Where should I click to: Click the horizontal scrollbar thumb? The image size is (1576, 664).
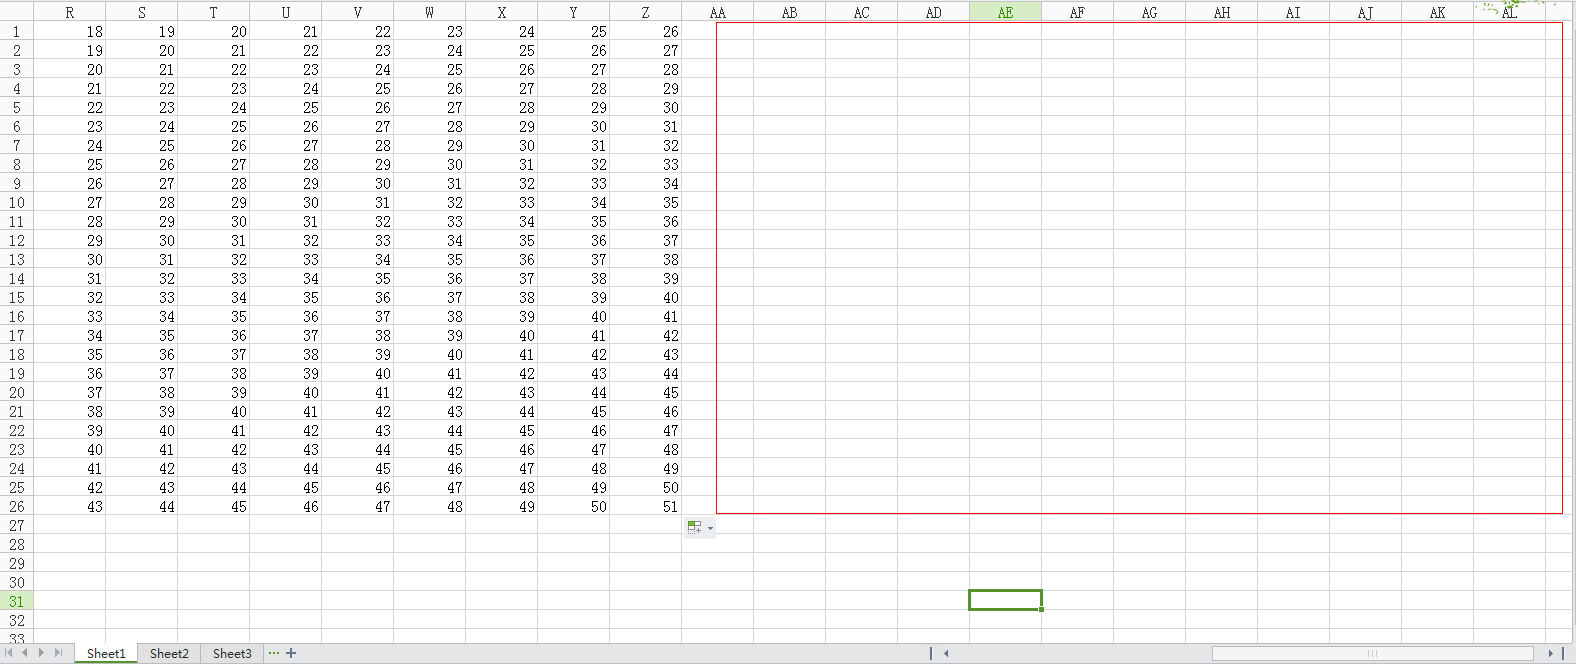tap(1373, 653)
